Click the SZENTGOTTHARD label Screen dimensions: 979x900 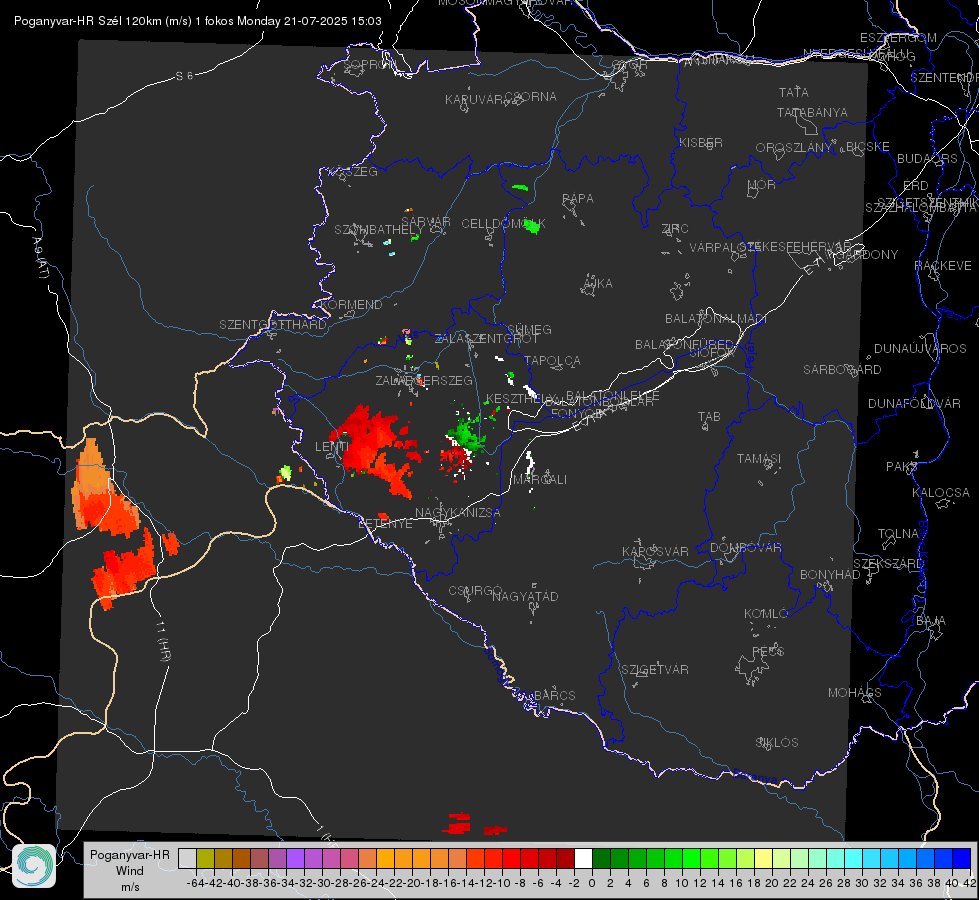pyautogui.click(x=273, y=325)
